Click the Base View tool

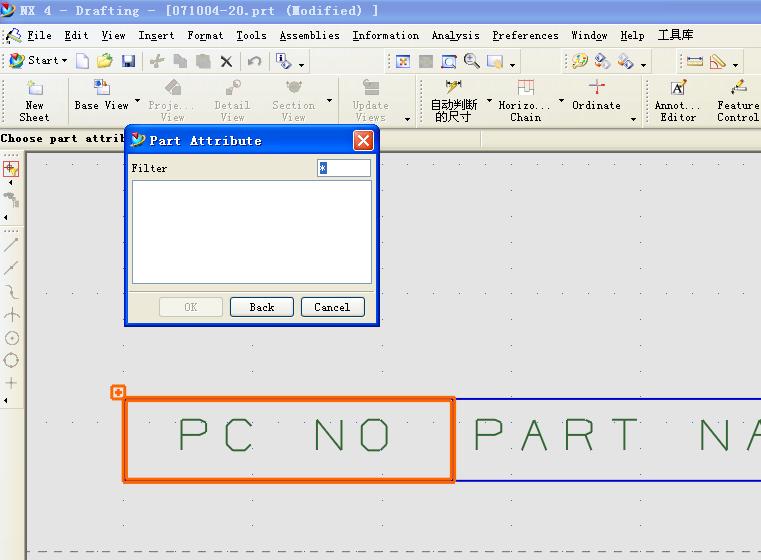tap(101, 96)
